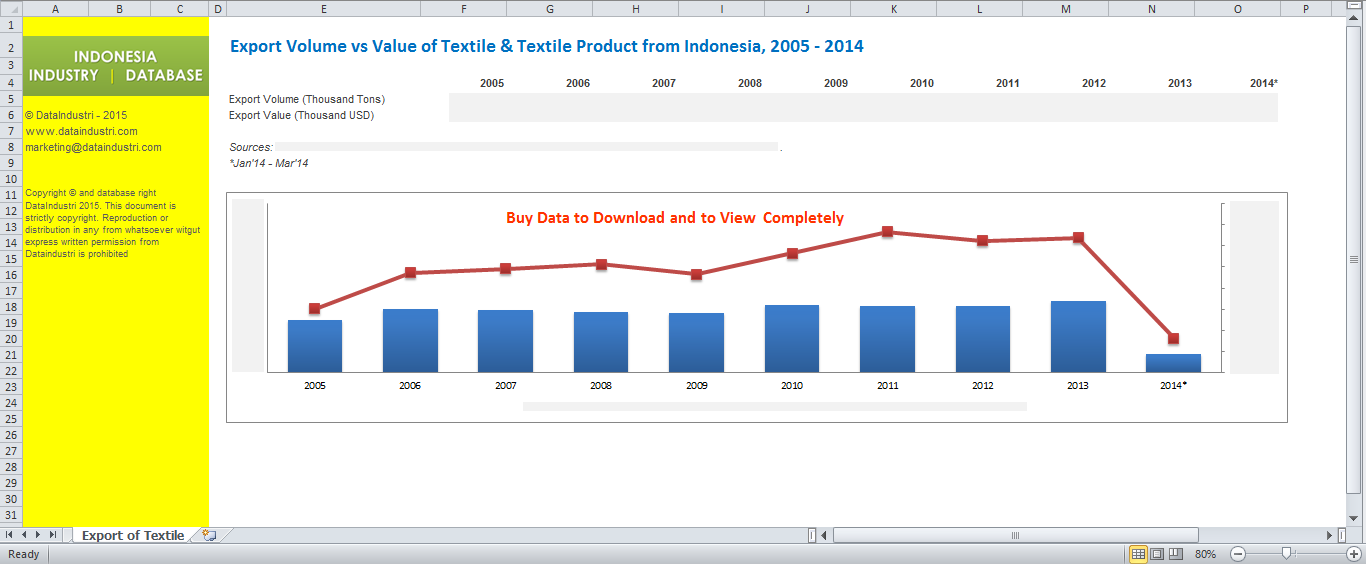Viewport: 1366px width, 564px height.
Task: Open the 80% zoom level dialog
Action: click(x=1205, y=554)
